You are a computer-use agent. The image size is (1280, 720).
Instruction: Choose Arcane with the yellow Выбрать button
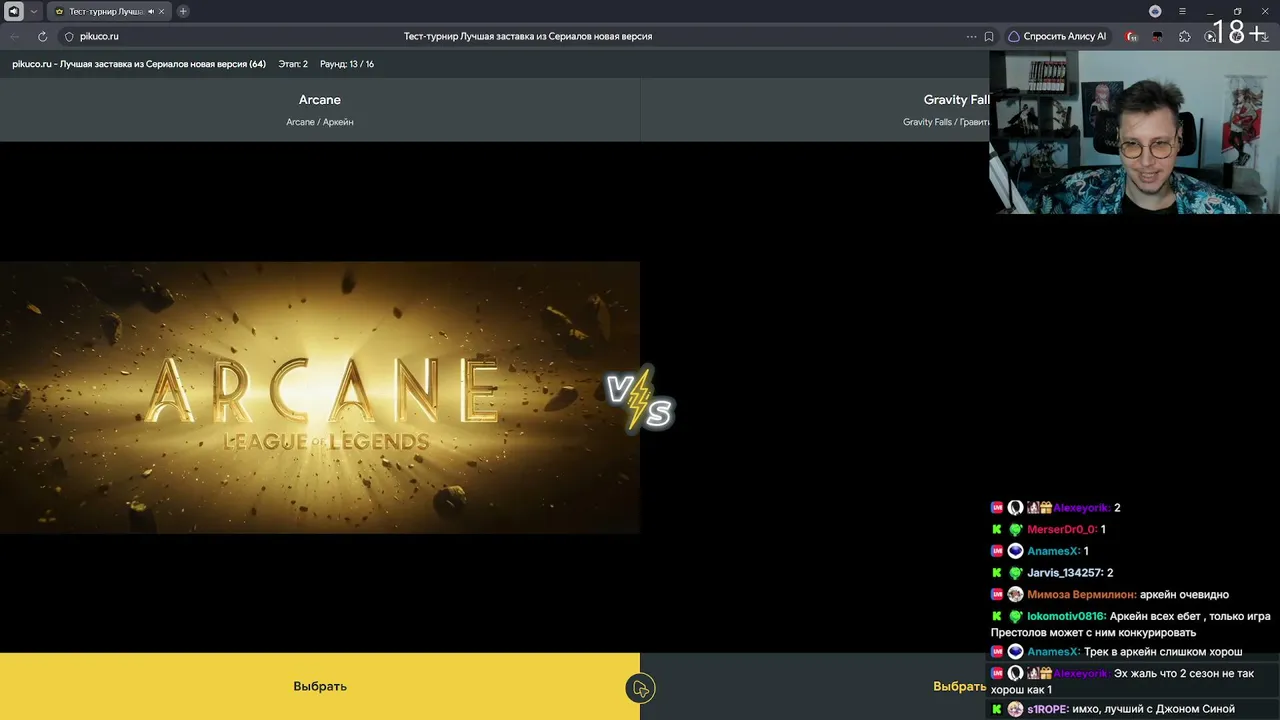320,686
